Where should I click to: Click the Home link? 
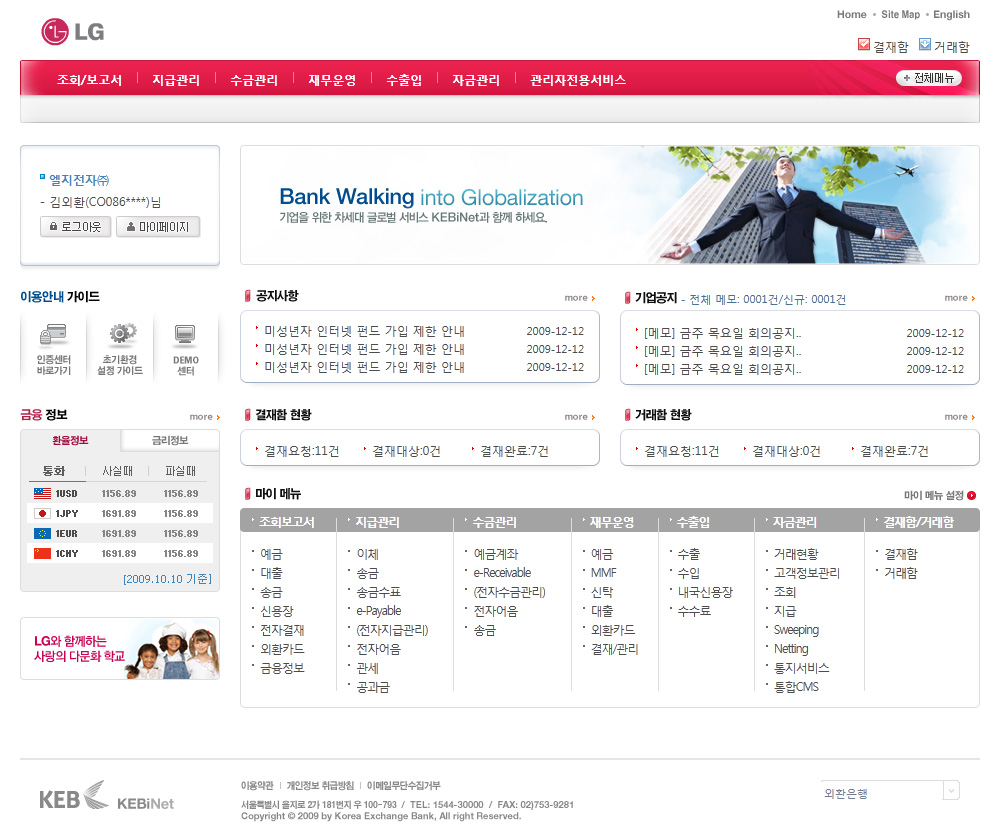851,14
